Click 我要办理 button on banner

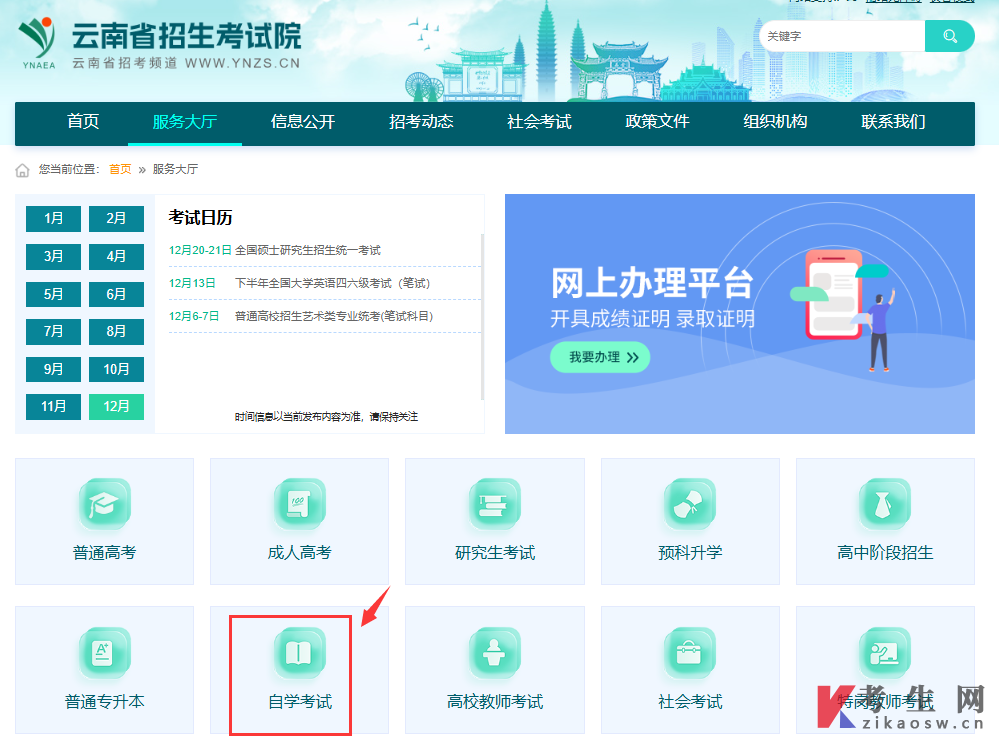pyautogui.click(x=600, y=357)
